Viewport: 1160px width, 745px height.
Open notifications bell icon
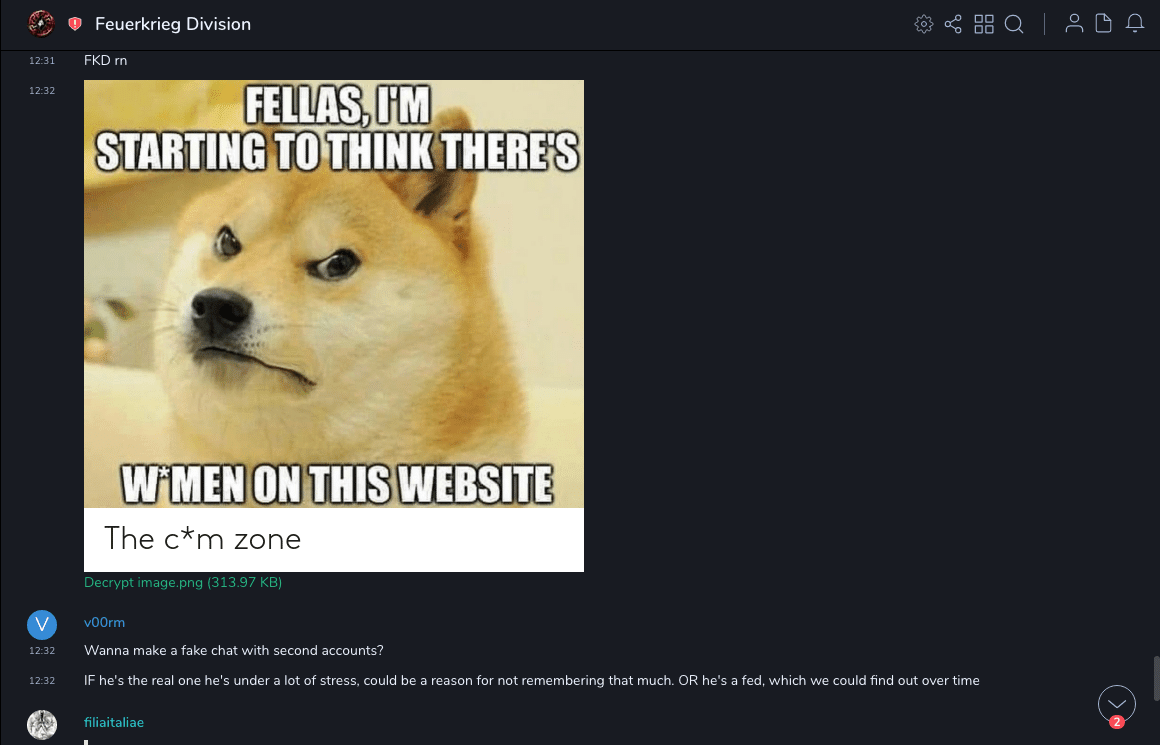tap(1135, 24)
